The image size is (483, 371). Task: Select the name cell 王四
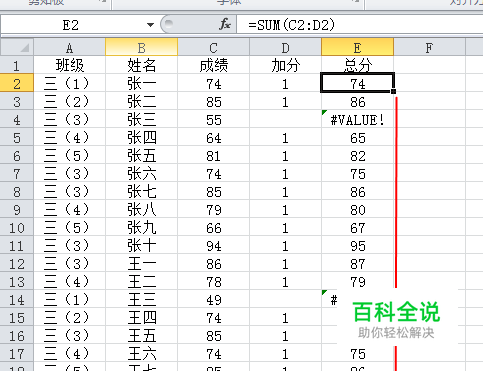click(x=141, y=317)
